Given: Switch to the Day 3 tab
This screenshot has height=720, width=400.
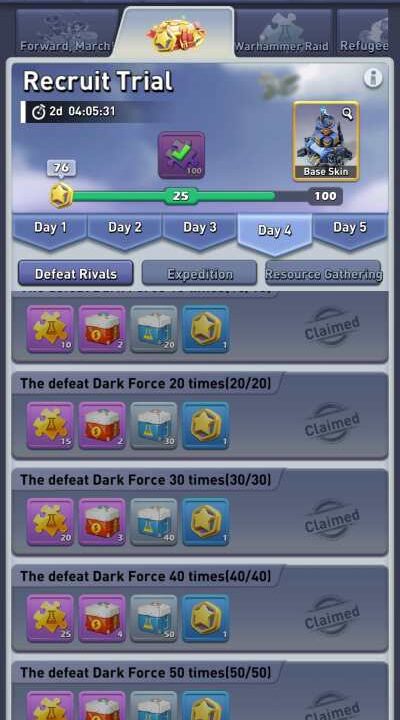Looking at the screenshot, I should tap(200, 230).
